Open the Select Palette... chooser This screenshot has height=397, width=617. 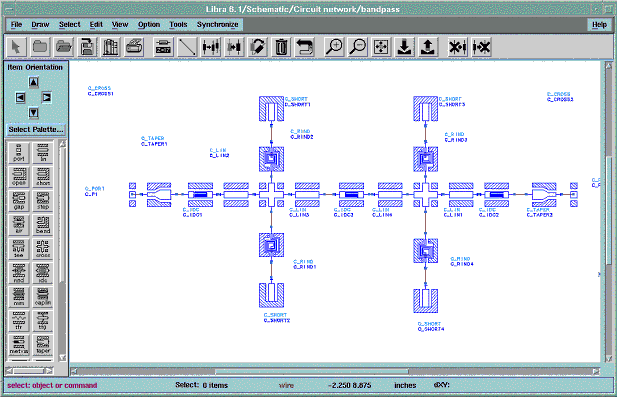(36, 129)
